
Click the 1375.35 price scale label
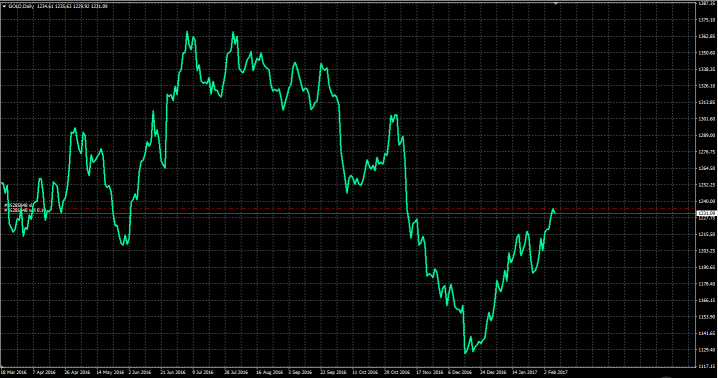click(707, 20)
